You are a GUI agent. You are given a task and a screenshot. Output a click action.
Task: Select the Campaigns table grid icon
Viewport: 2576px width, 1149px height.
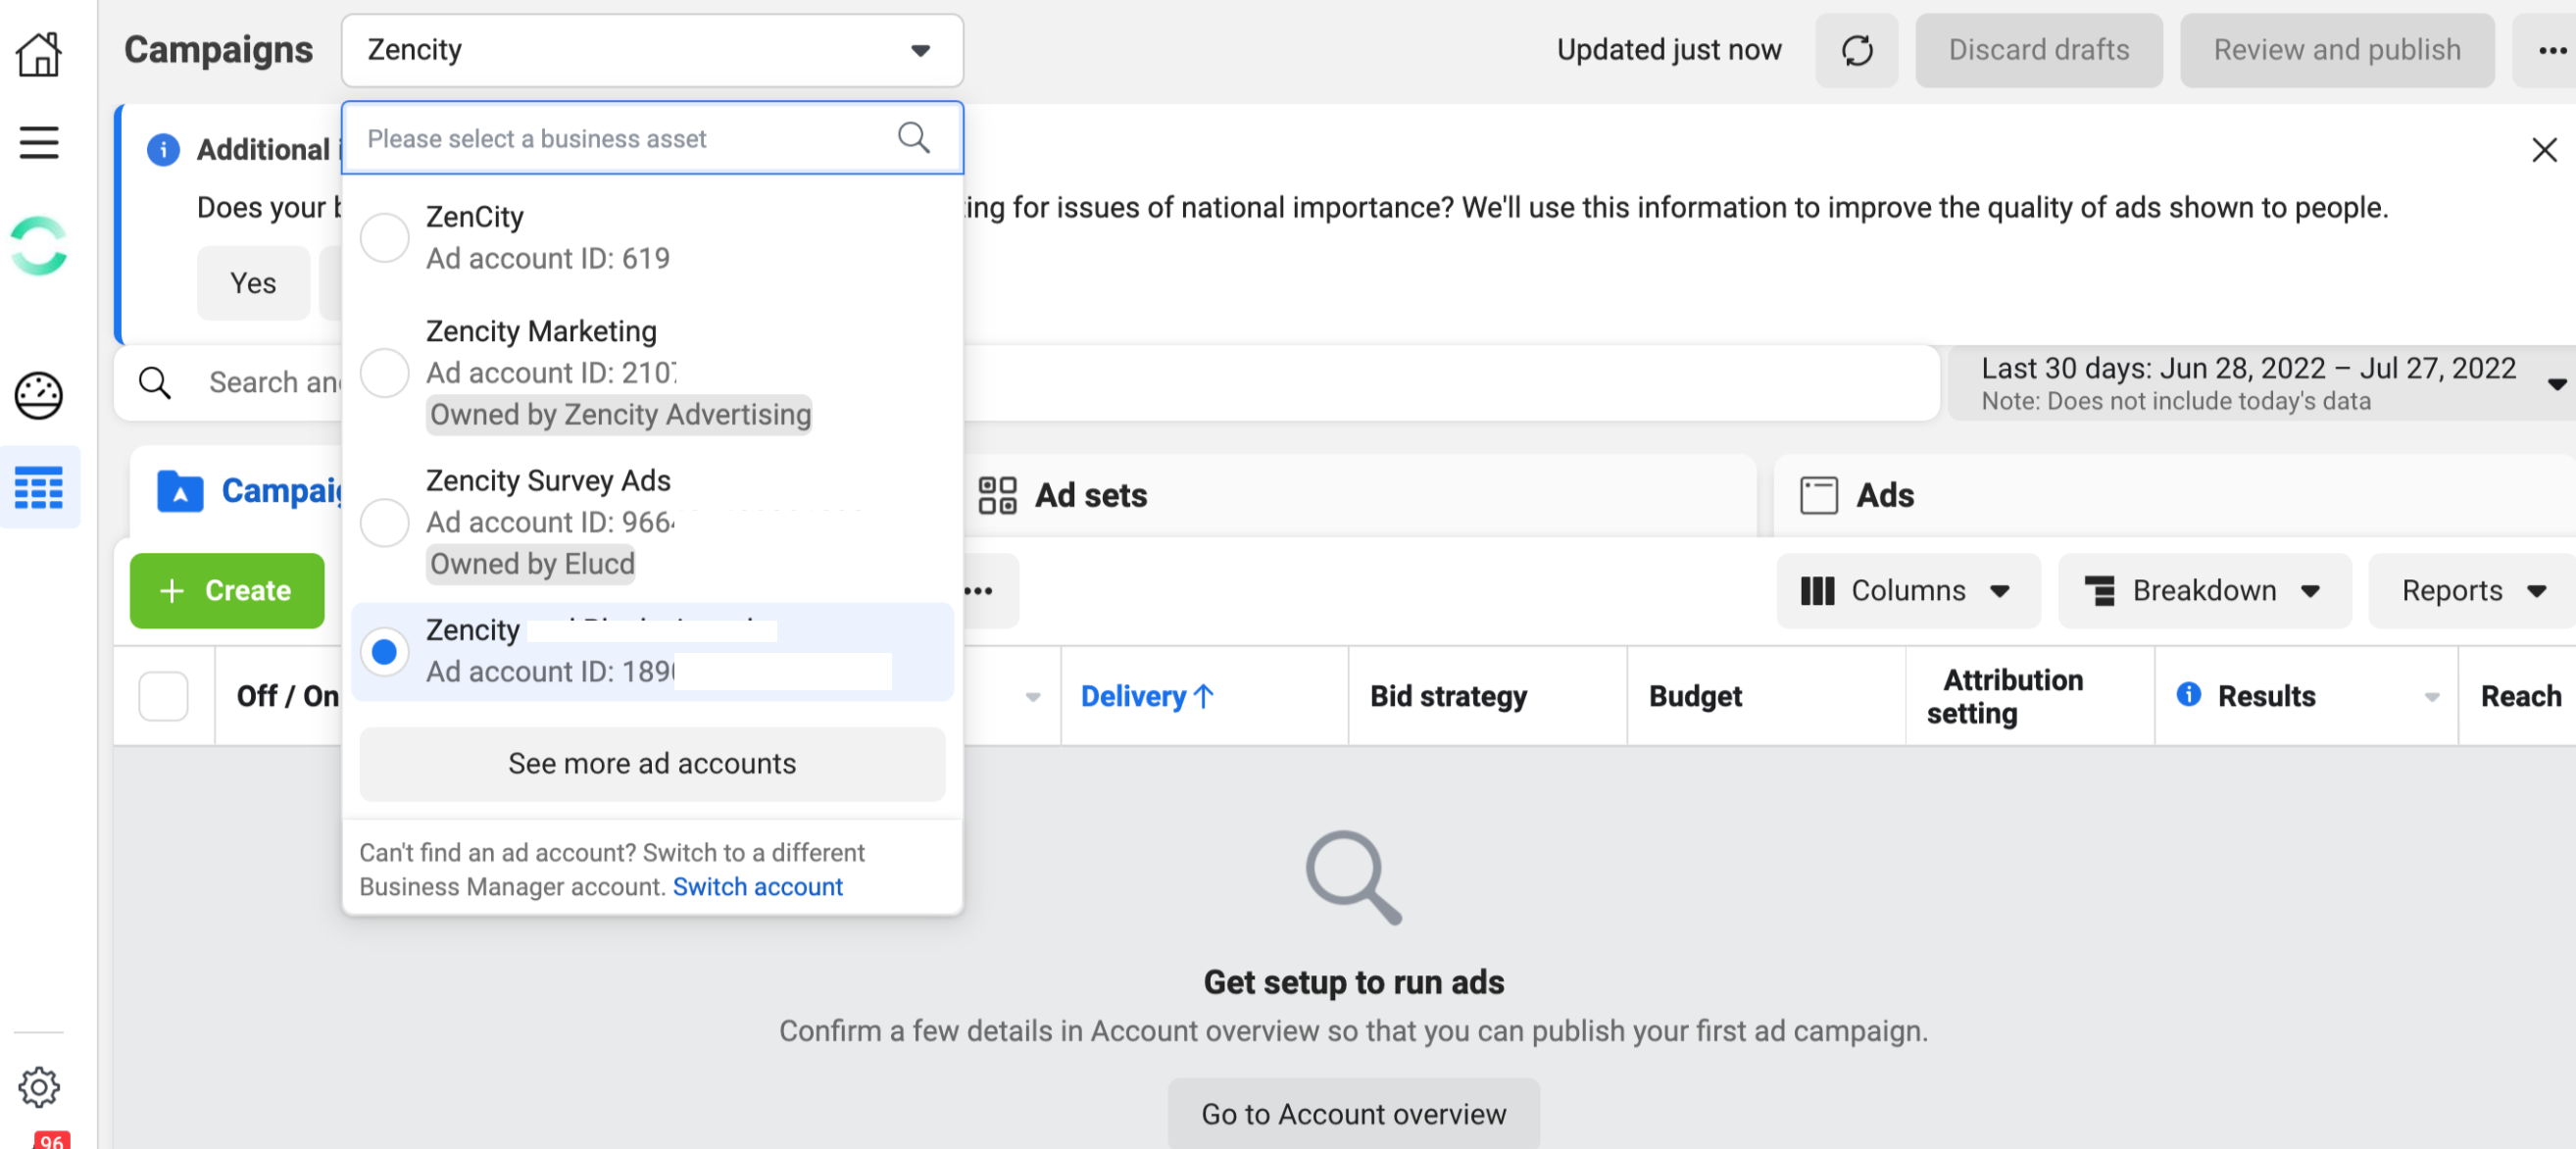pyautogui.click(x=39, y=487)
